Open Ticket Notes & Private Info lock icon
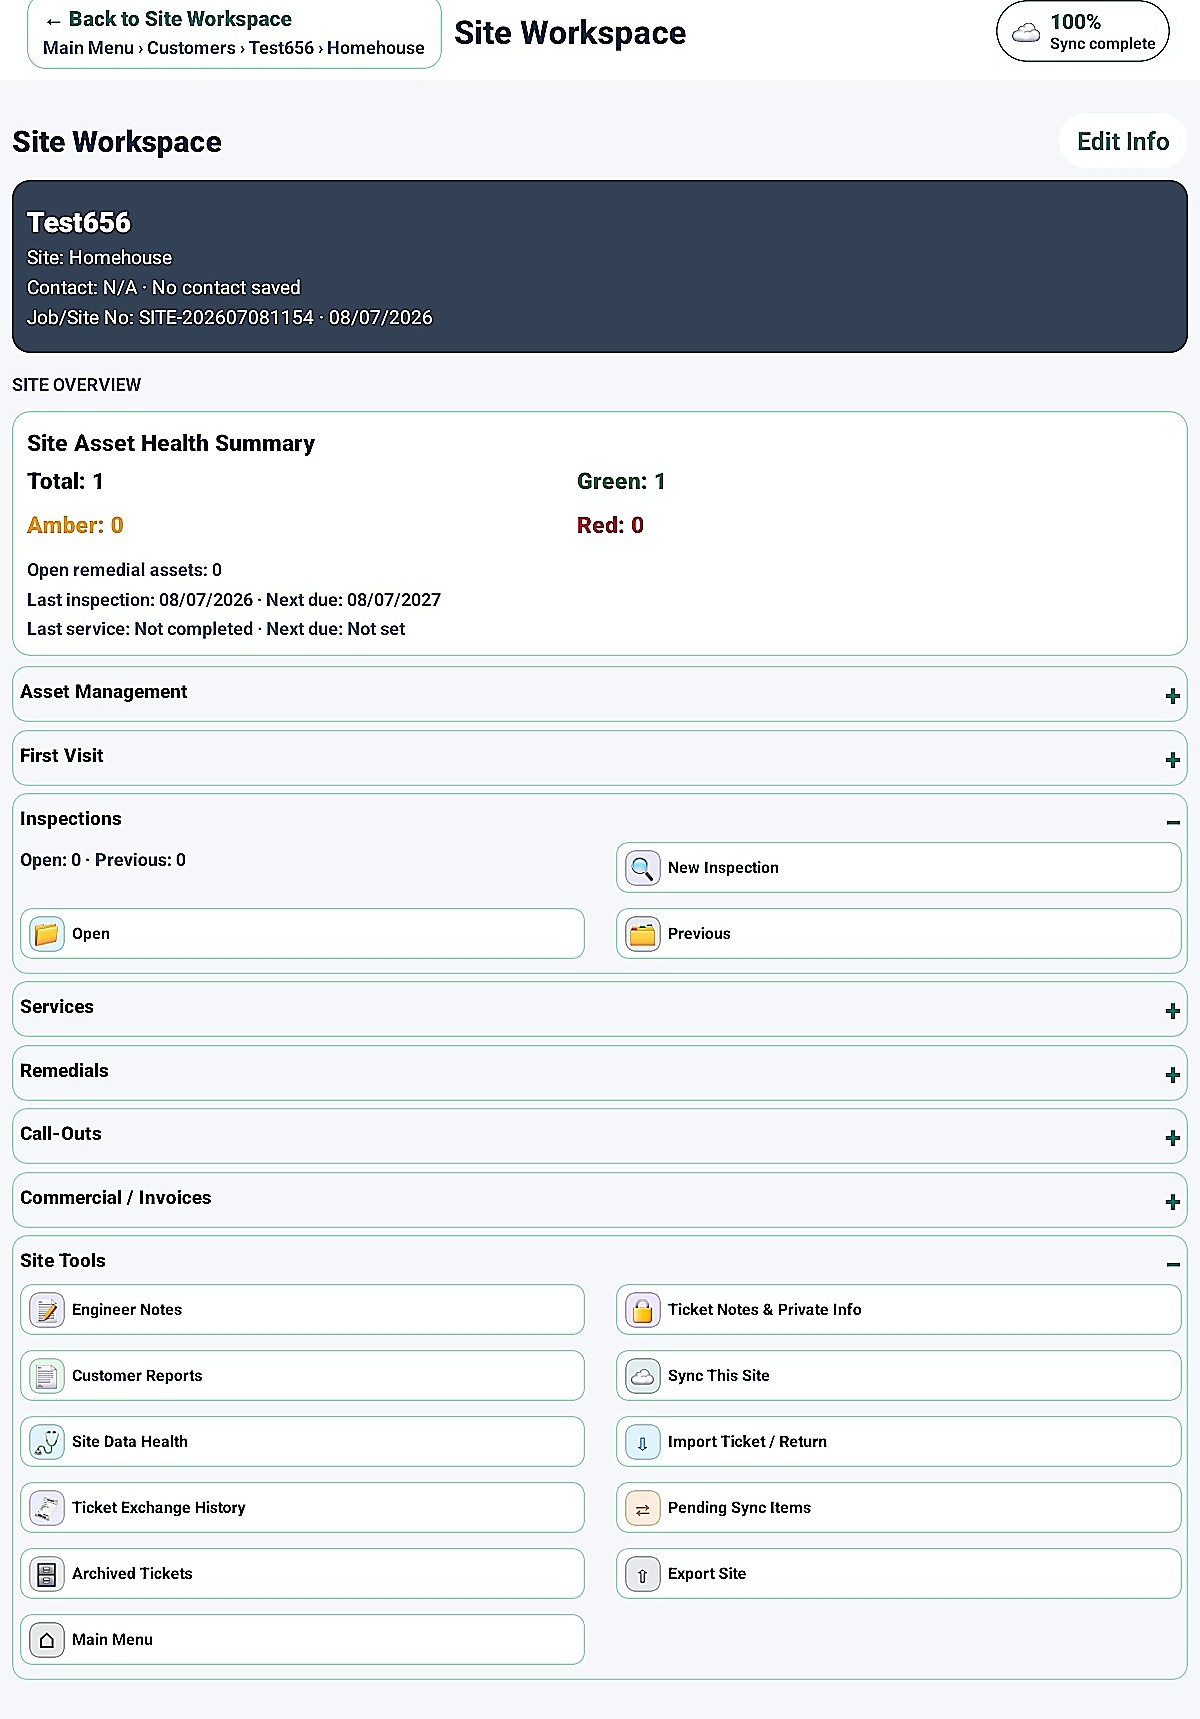Image resolution: width=1200 pixels, height=1719 pixels. [643, 1310]
